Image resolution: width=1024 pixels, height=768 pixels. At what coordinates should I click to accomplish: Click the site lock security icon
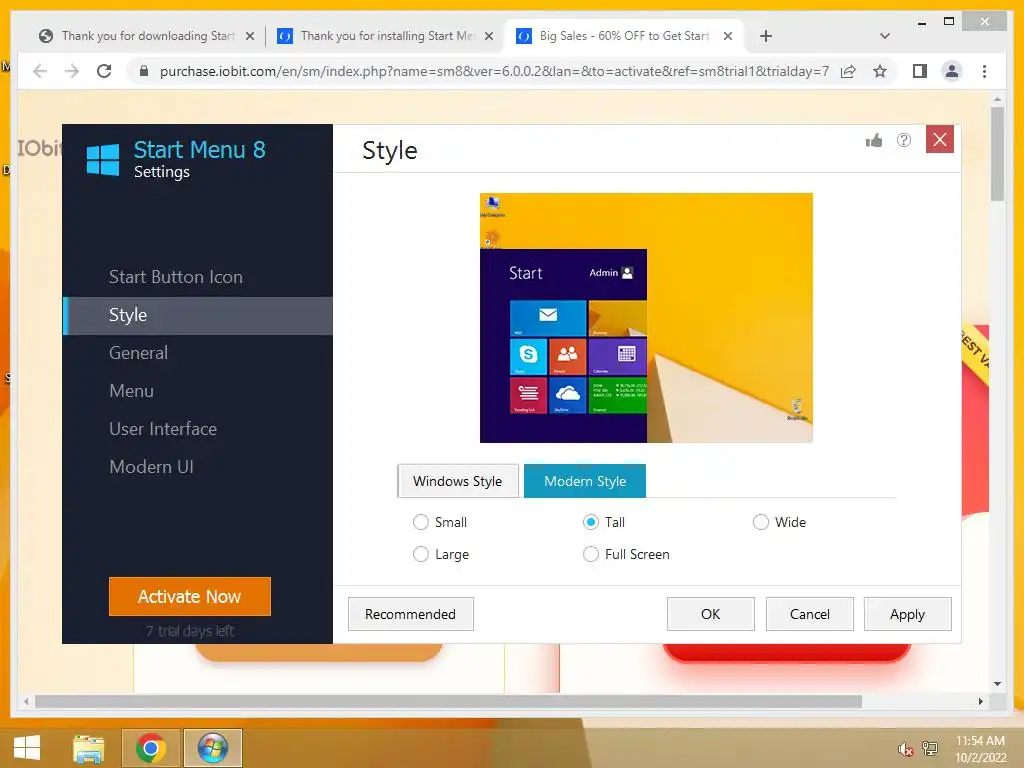click(144, 71)
